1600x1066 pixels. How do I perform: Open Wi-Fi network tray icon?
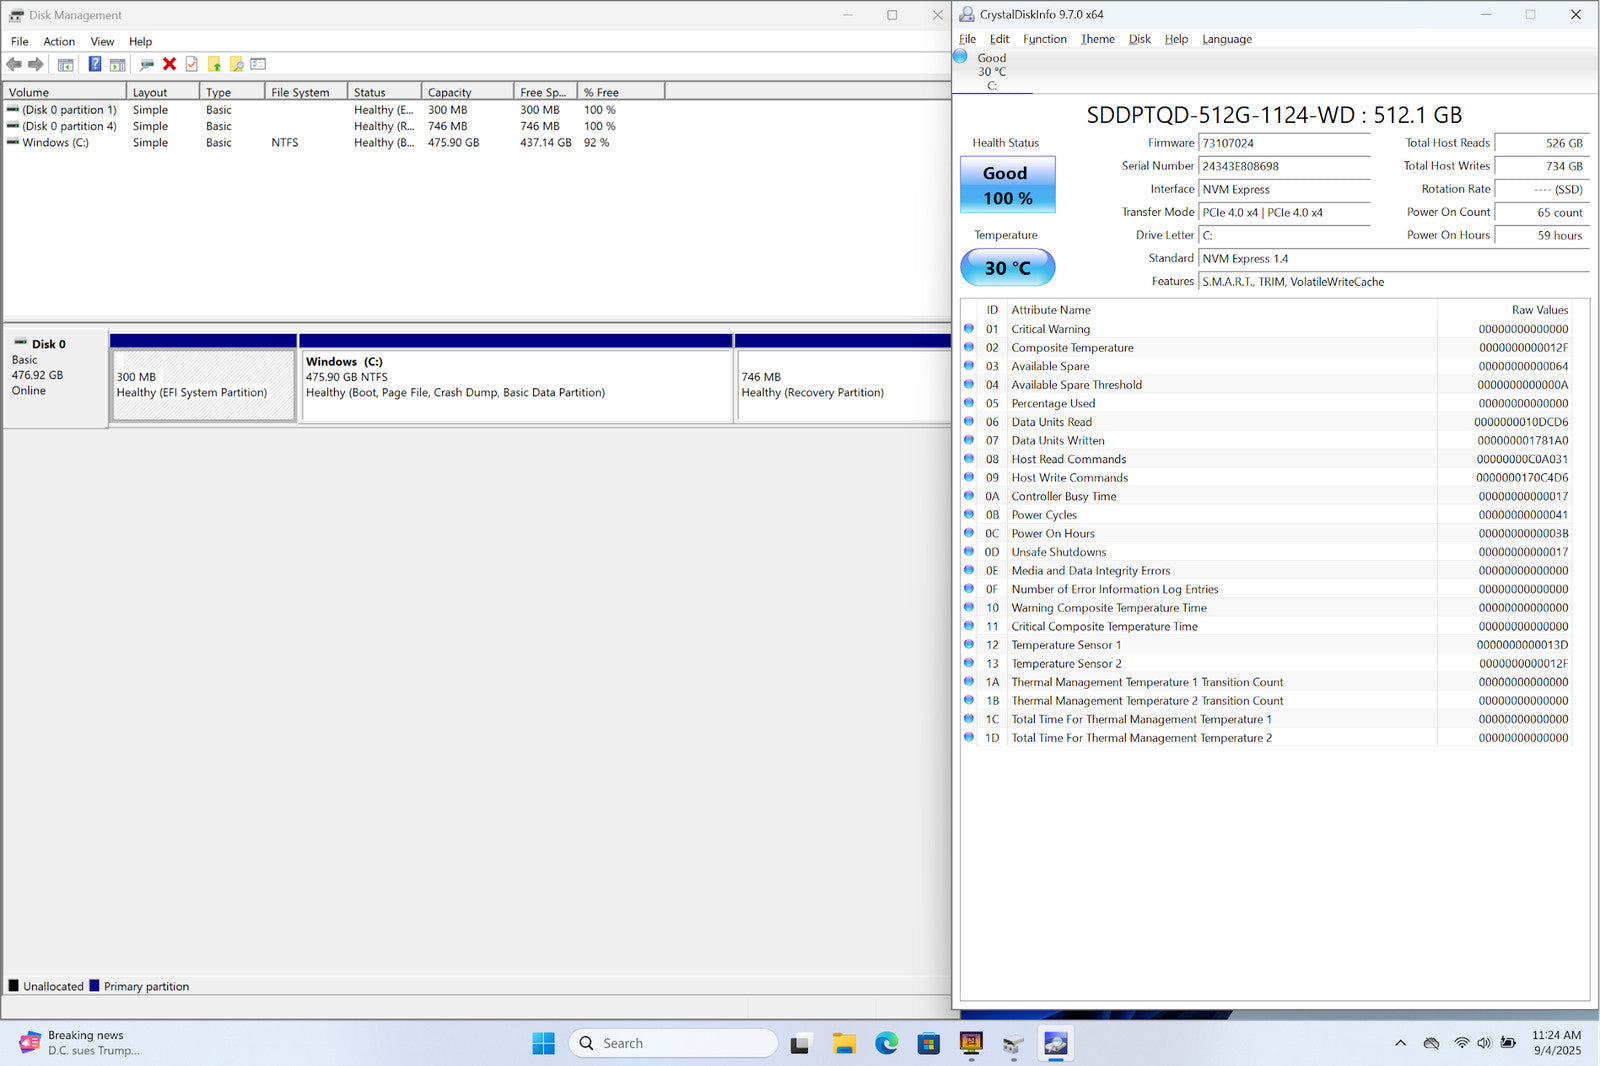[1462, 1043]
